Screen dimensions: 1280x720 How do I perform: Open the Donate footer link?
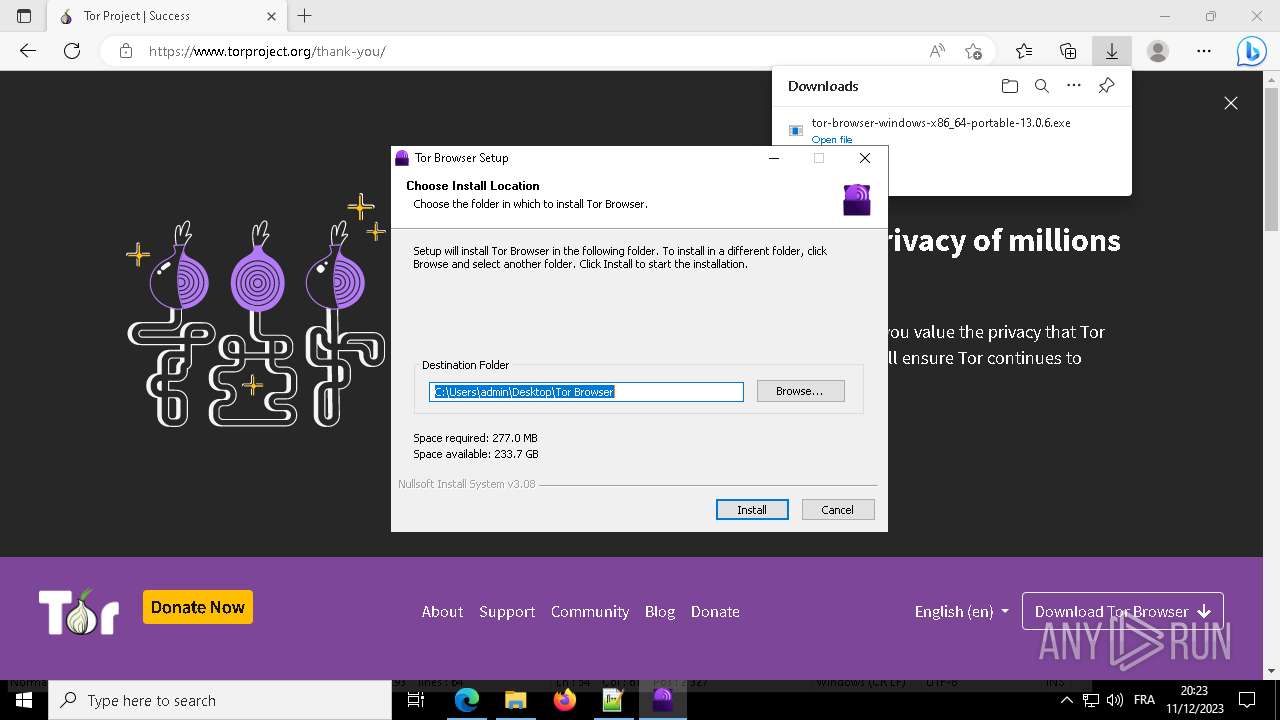pyautogui.click(x=715, y=612)
